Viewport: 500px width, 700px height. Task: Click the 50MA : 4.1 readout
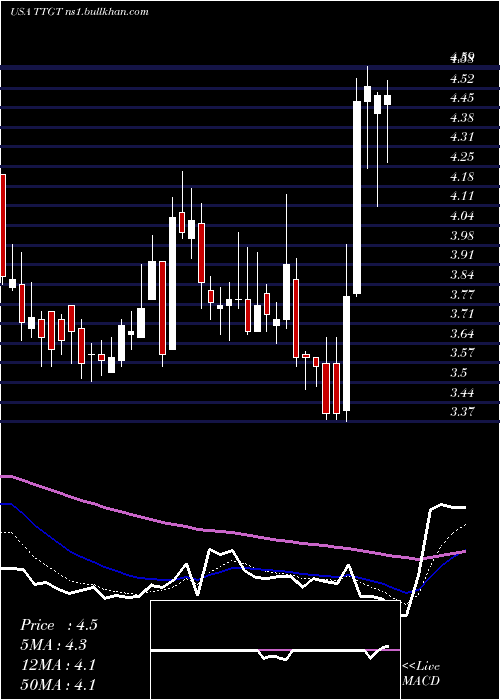pyautogui.click(x=58, y=685)
